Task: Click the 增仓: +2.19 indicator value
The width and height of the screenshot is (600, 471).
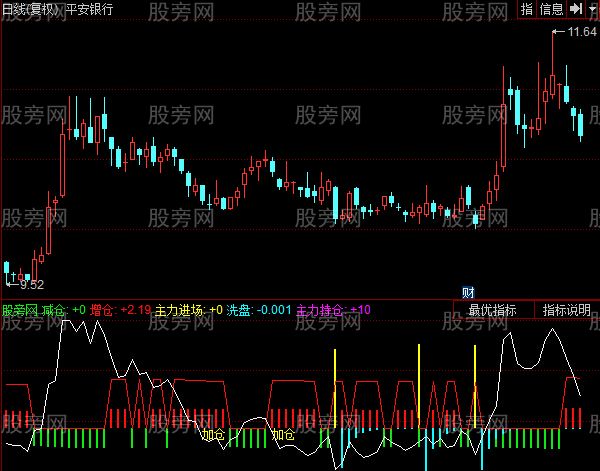Action: [x=121, y=310]
